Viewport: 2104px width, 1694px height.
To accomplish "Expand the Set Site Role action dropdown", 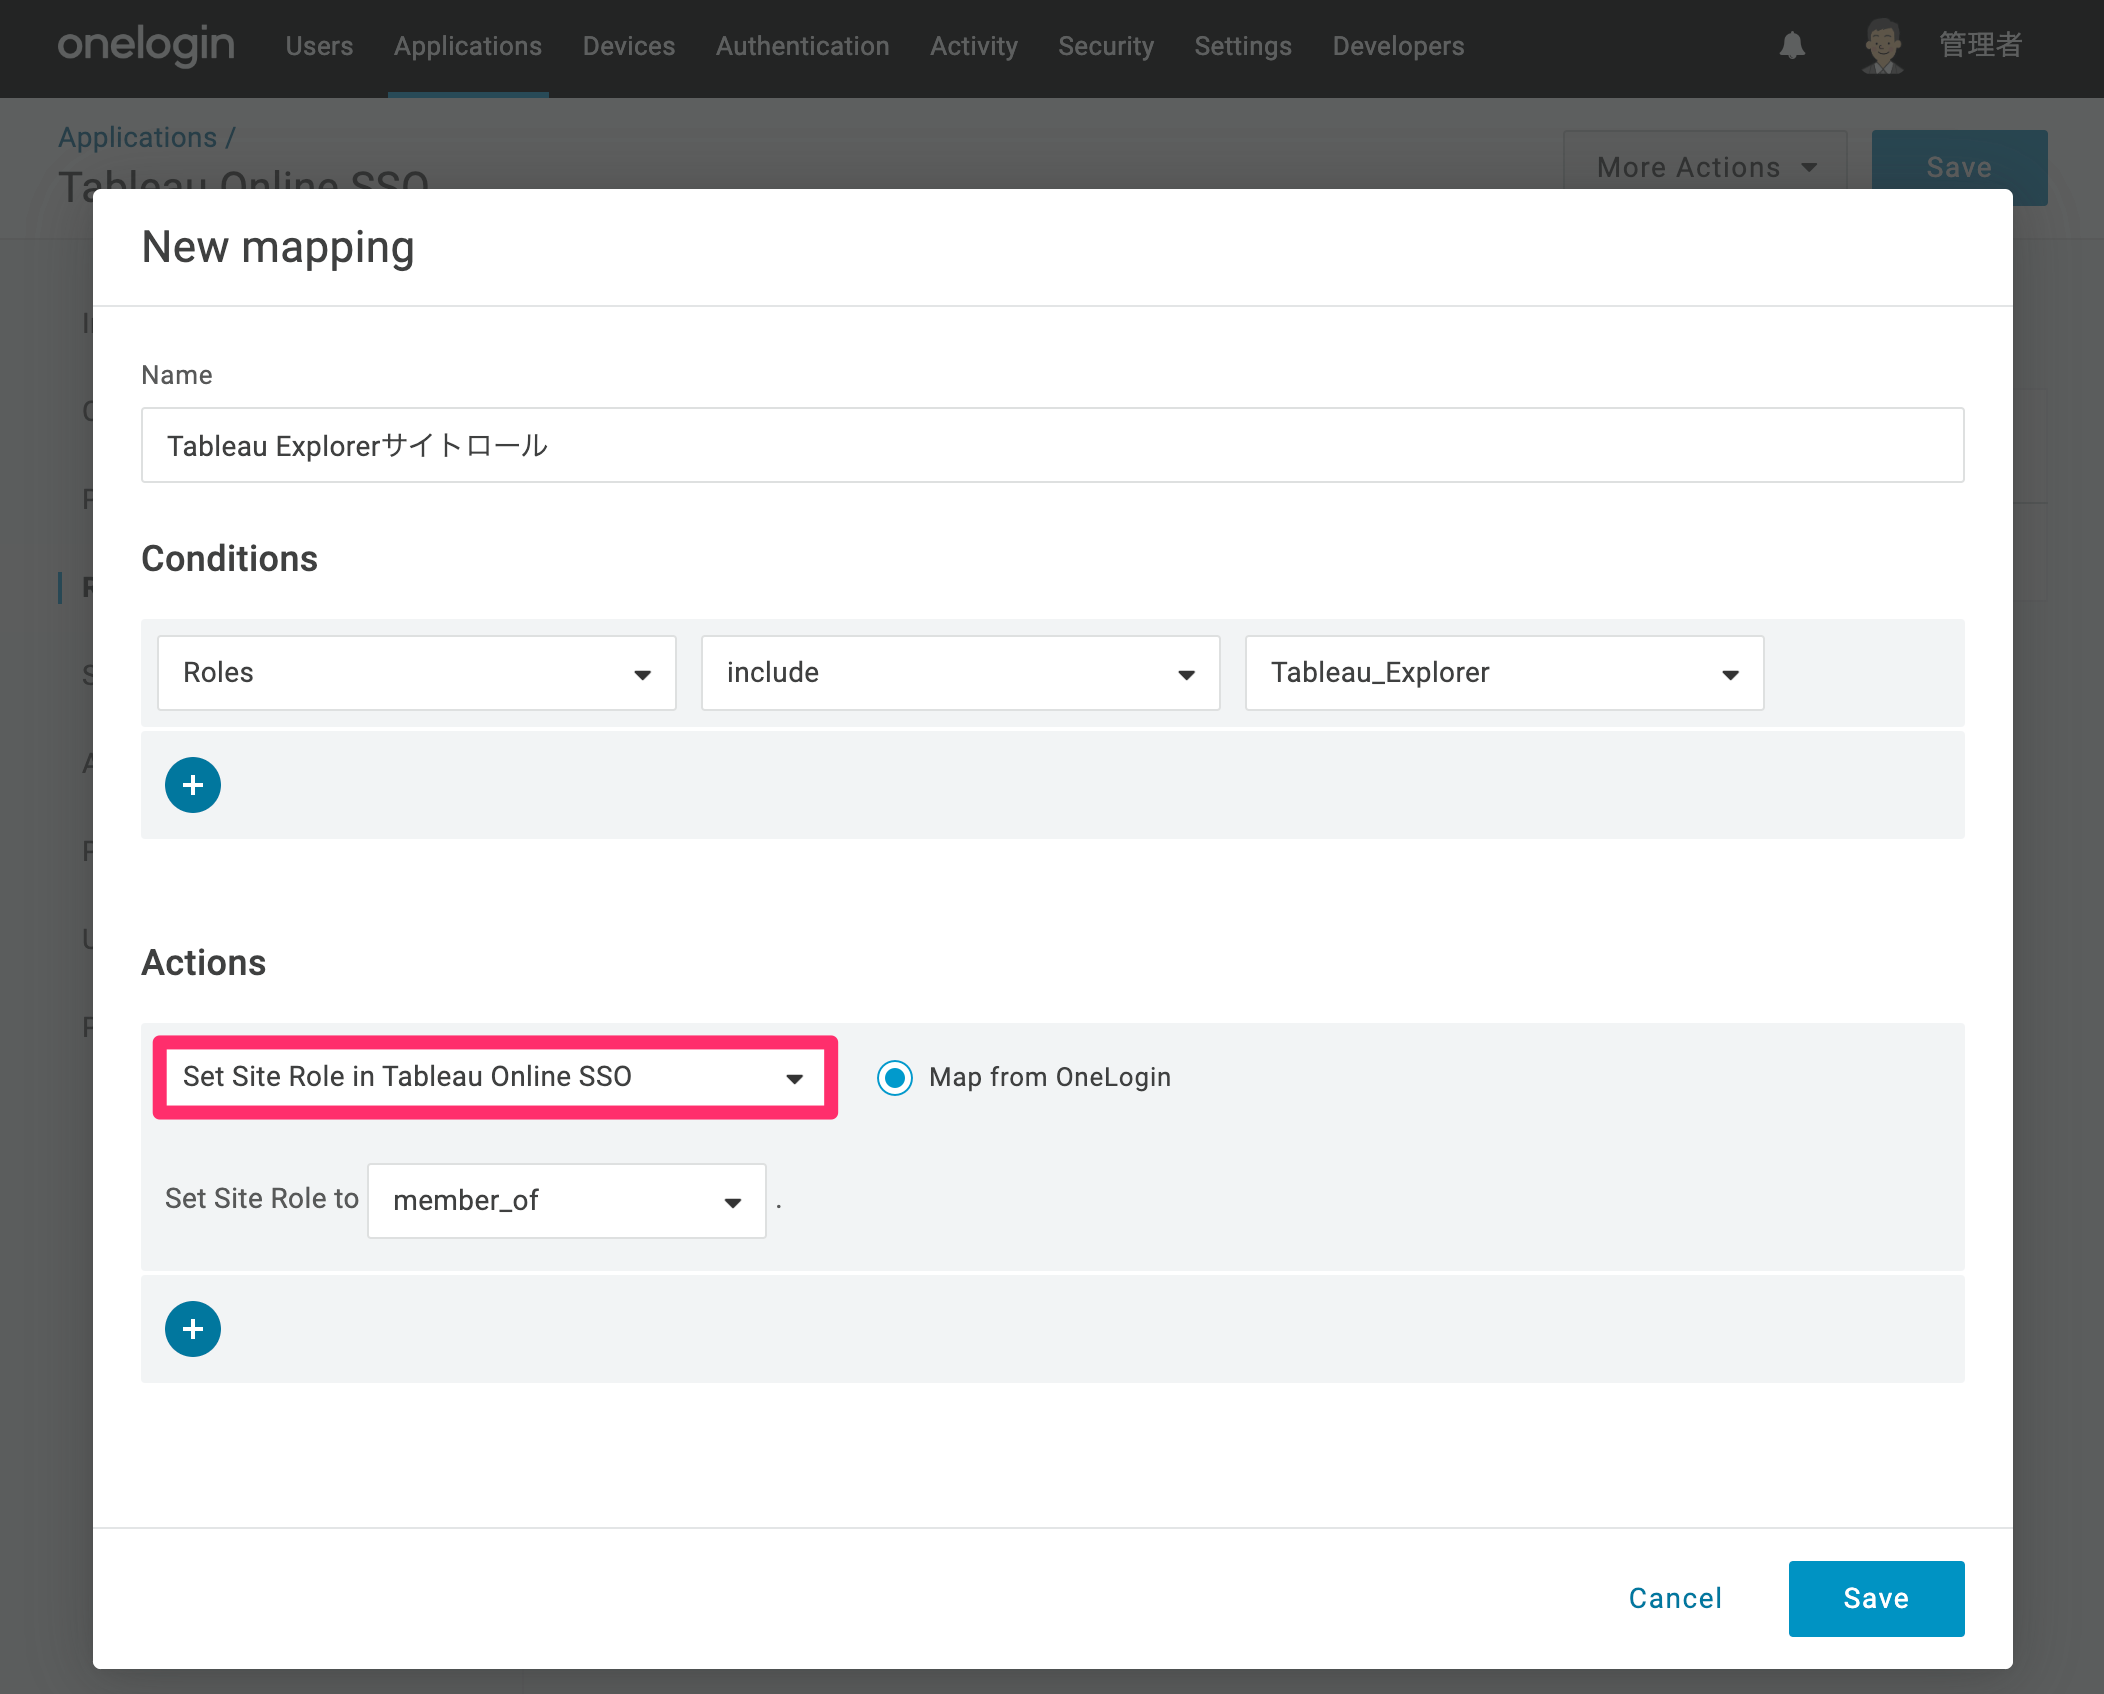I will coord(495,1077).
